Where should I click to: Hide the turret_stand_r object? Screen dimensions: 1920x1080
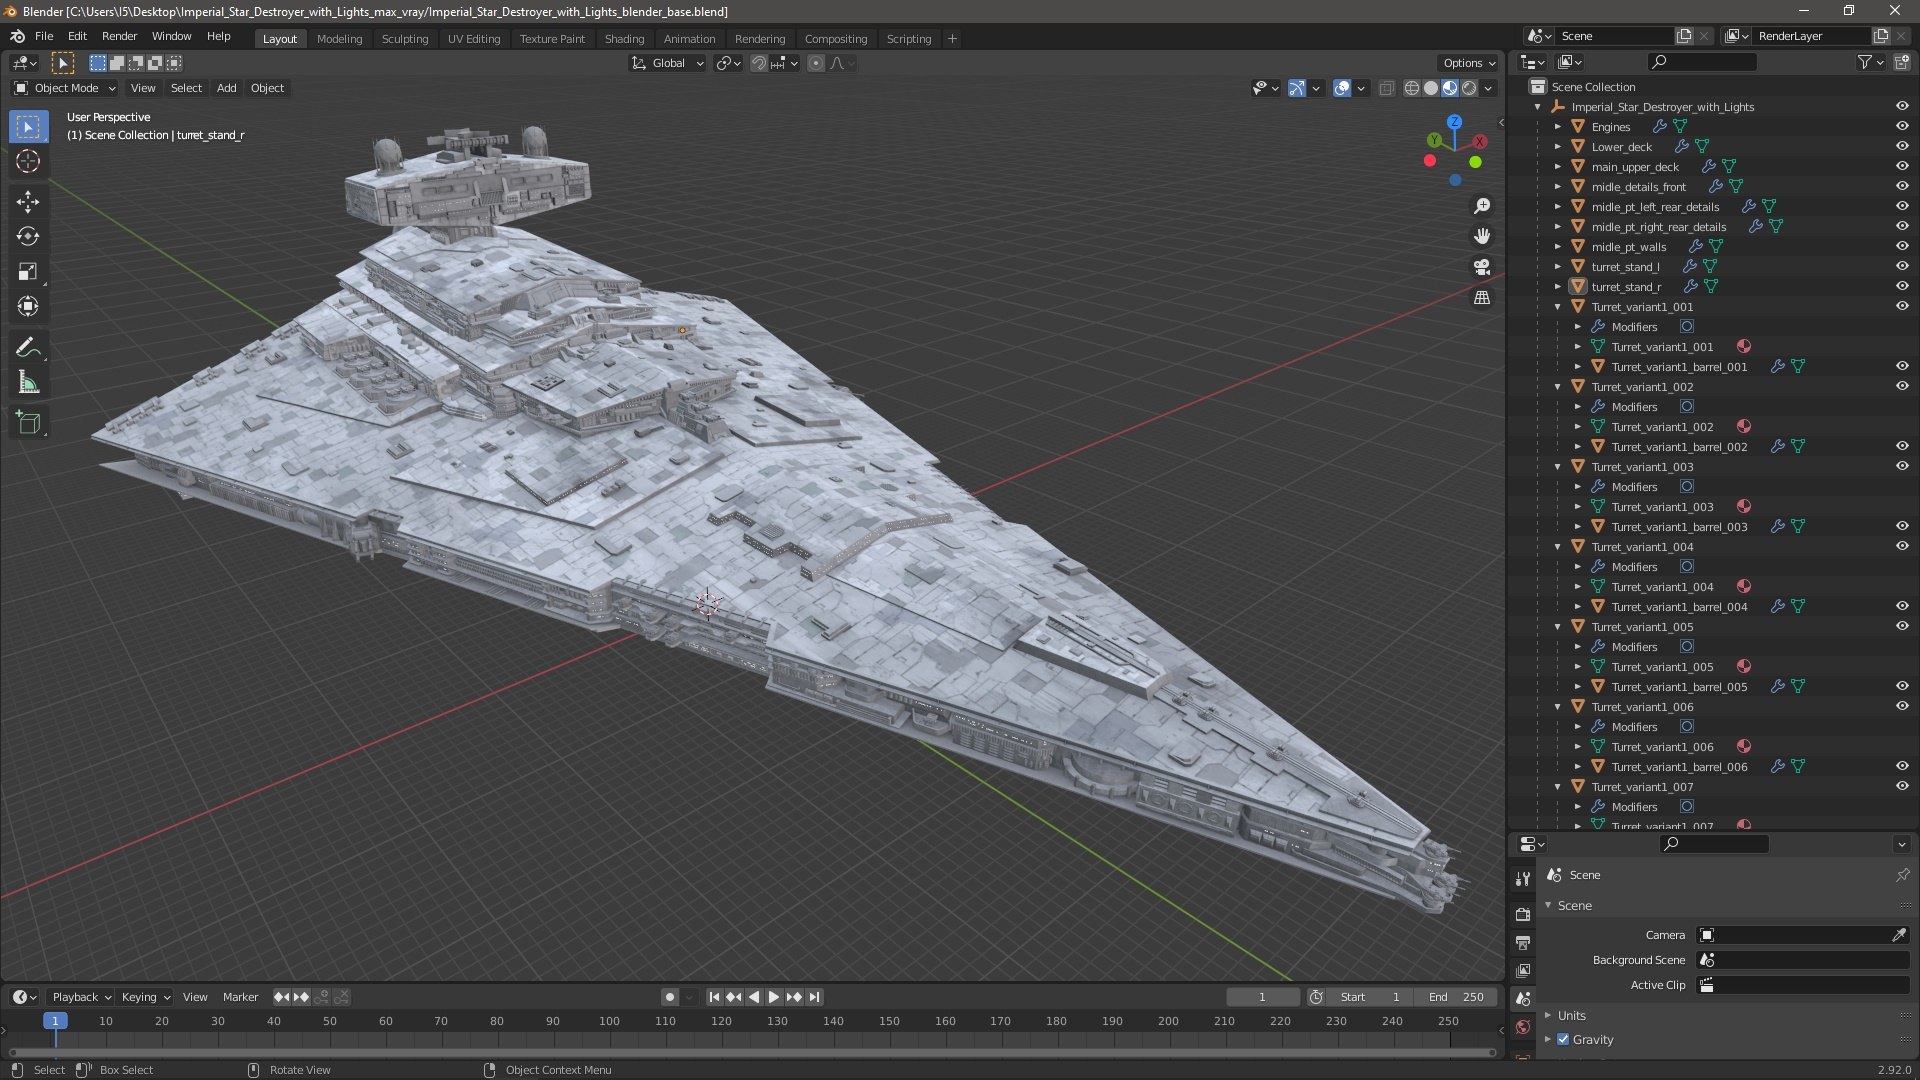click(1902, 287)
